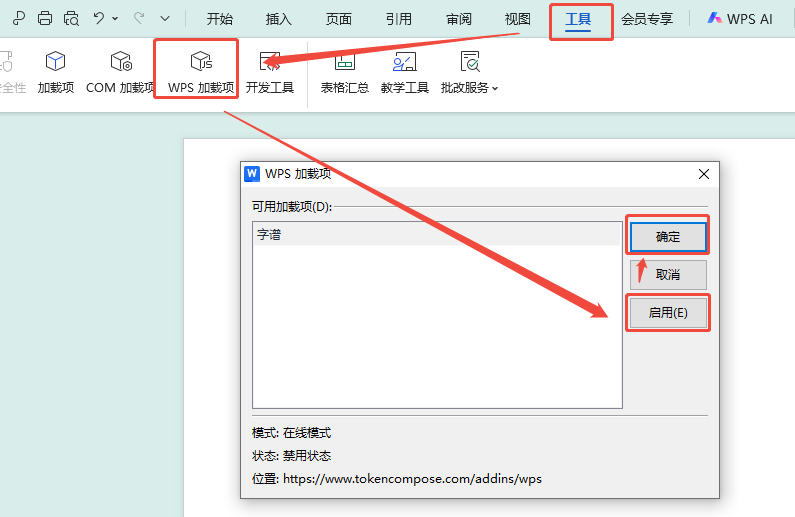Expand the 批改服务 dropdown
The height and width of the screenshot is (517, 795).
470,72
